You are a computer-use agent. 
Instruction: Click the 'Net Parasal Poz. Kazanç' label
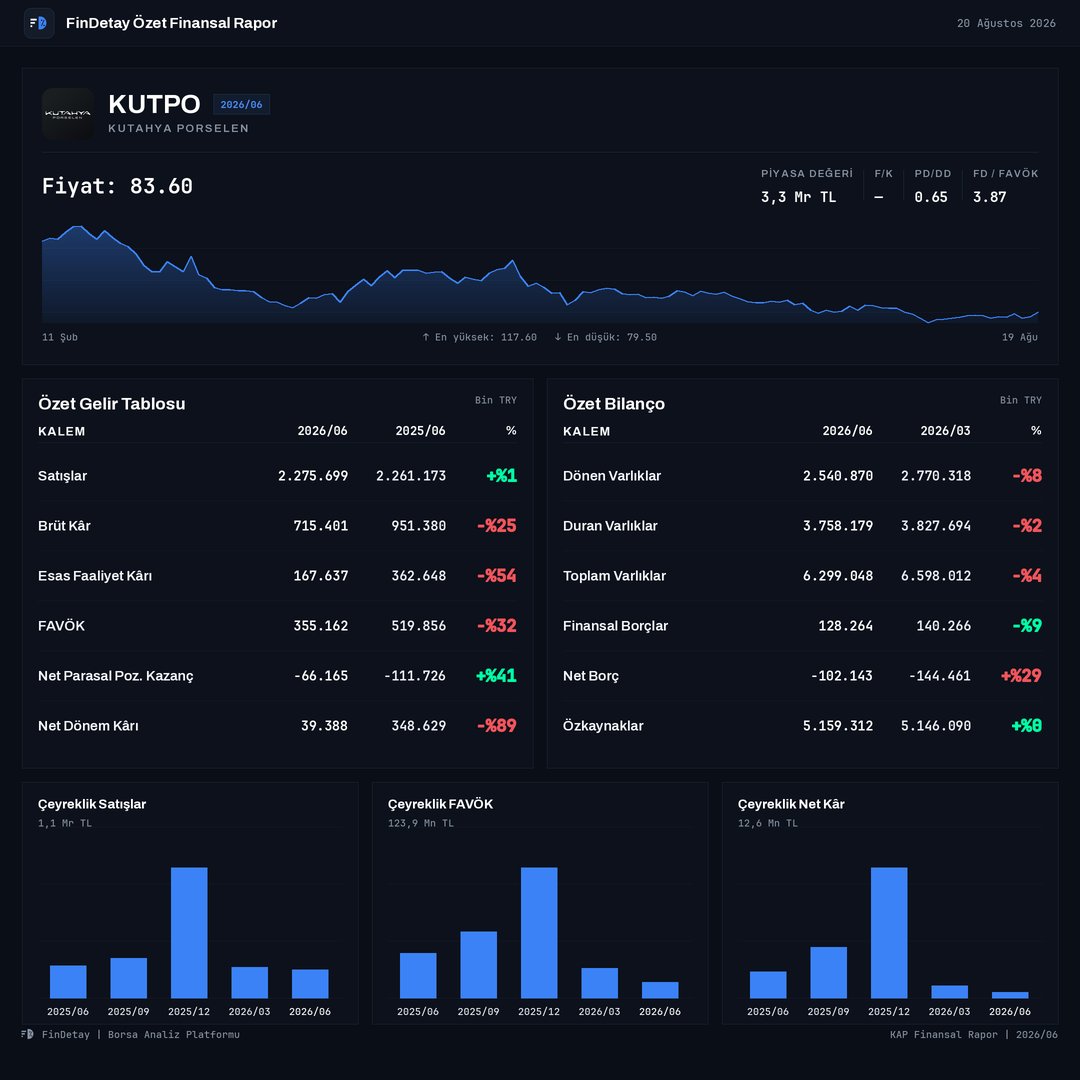tap(116, 676)
